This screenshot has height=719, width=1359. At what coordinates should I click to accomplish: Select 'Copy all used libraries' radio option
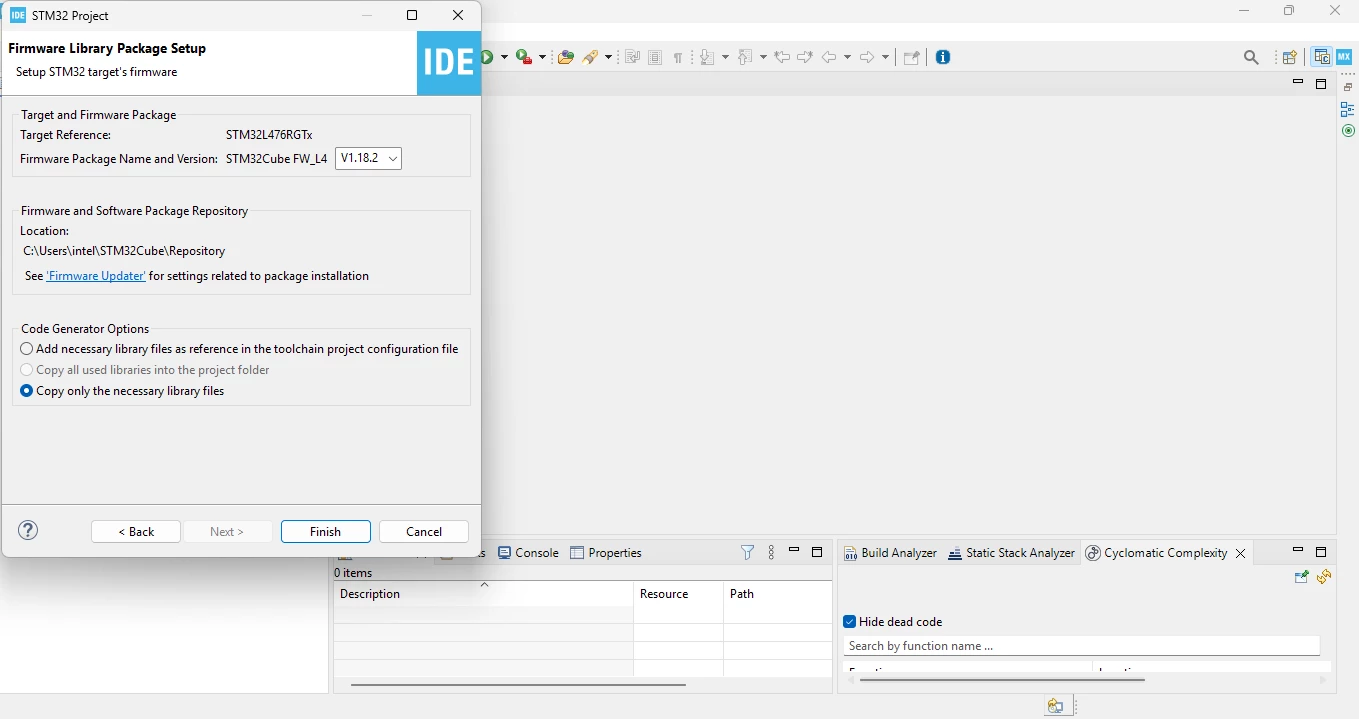click(145, 370)
